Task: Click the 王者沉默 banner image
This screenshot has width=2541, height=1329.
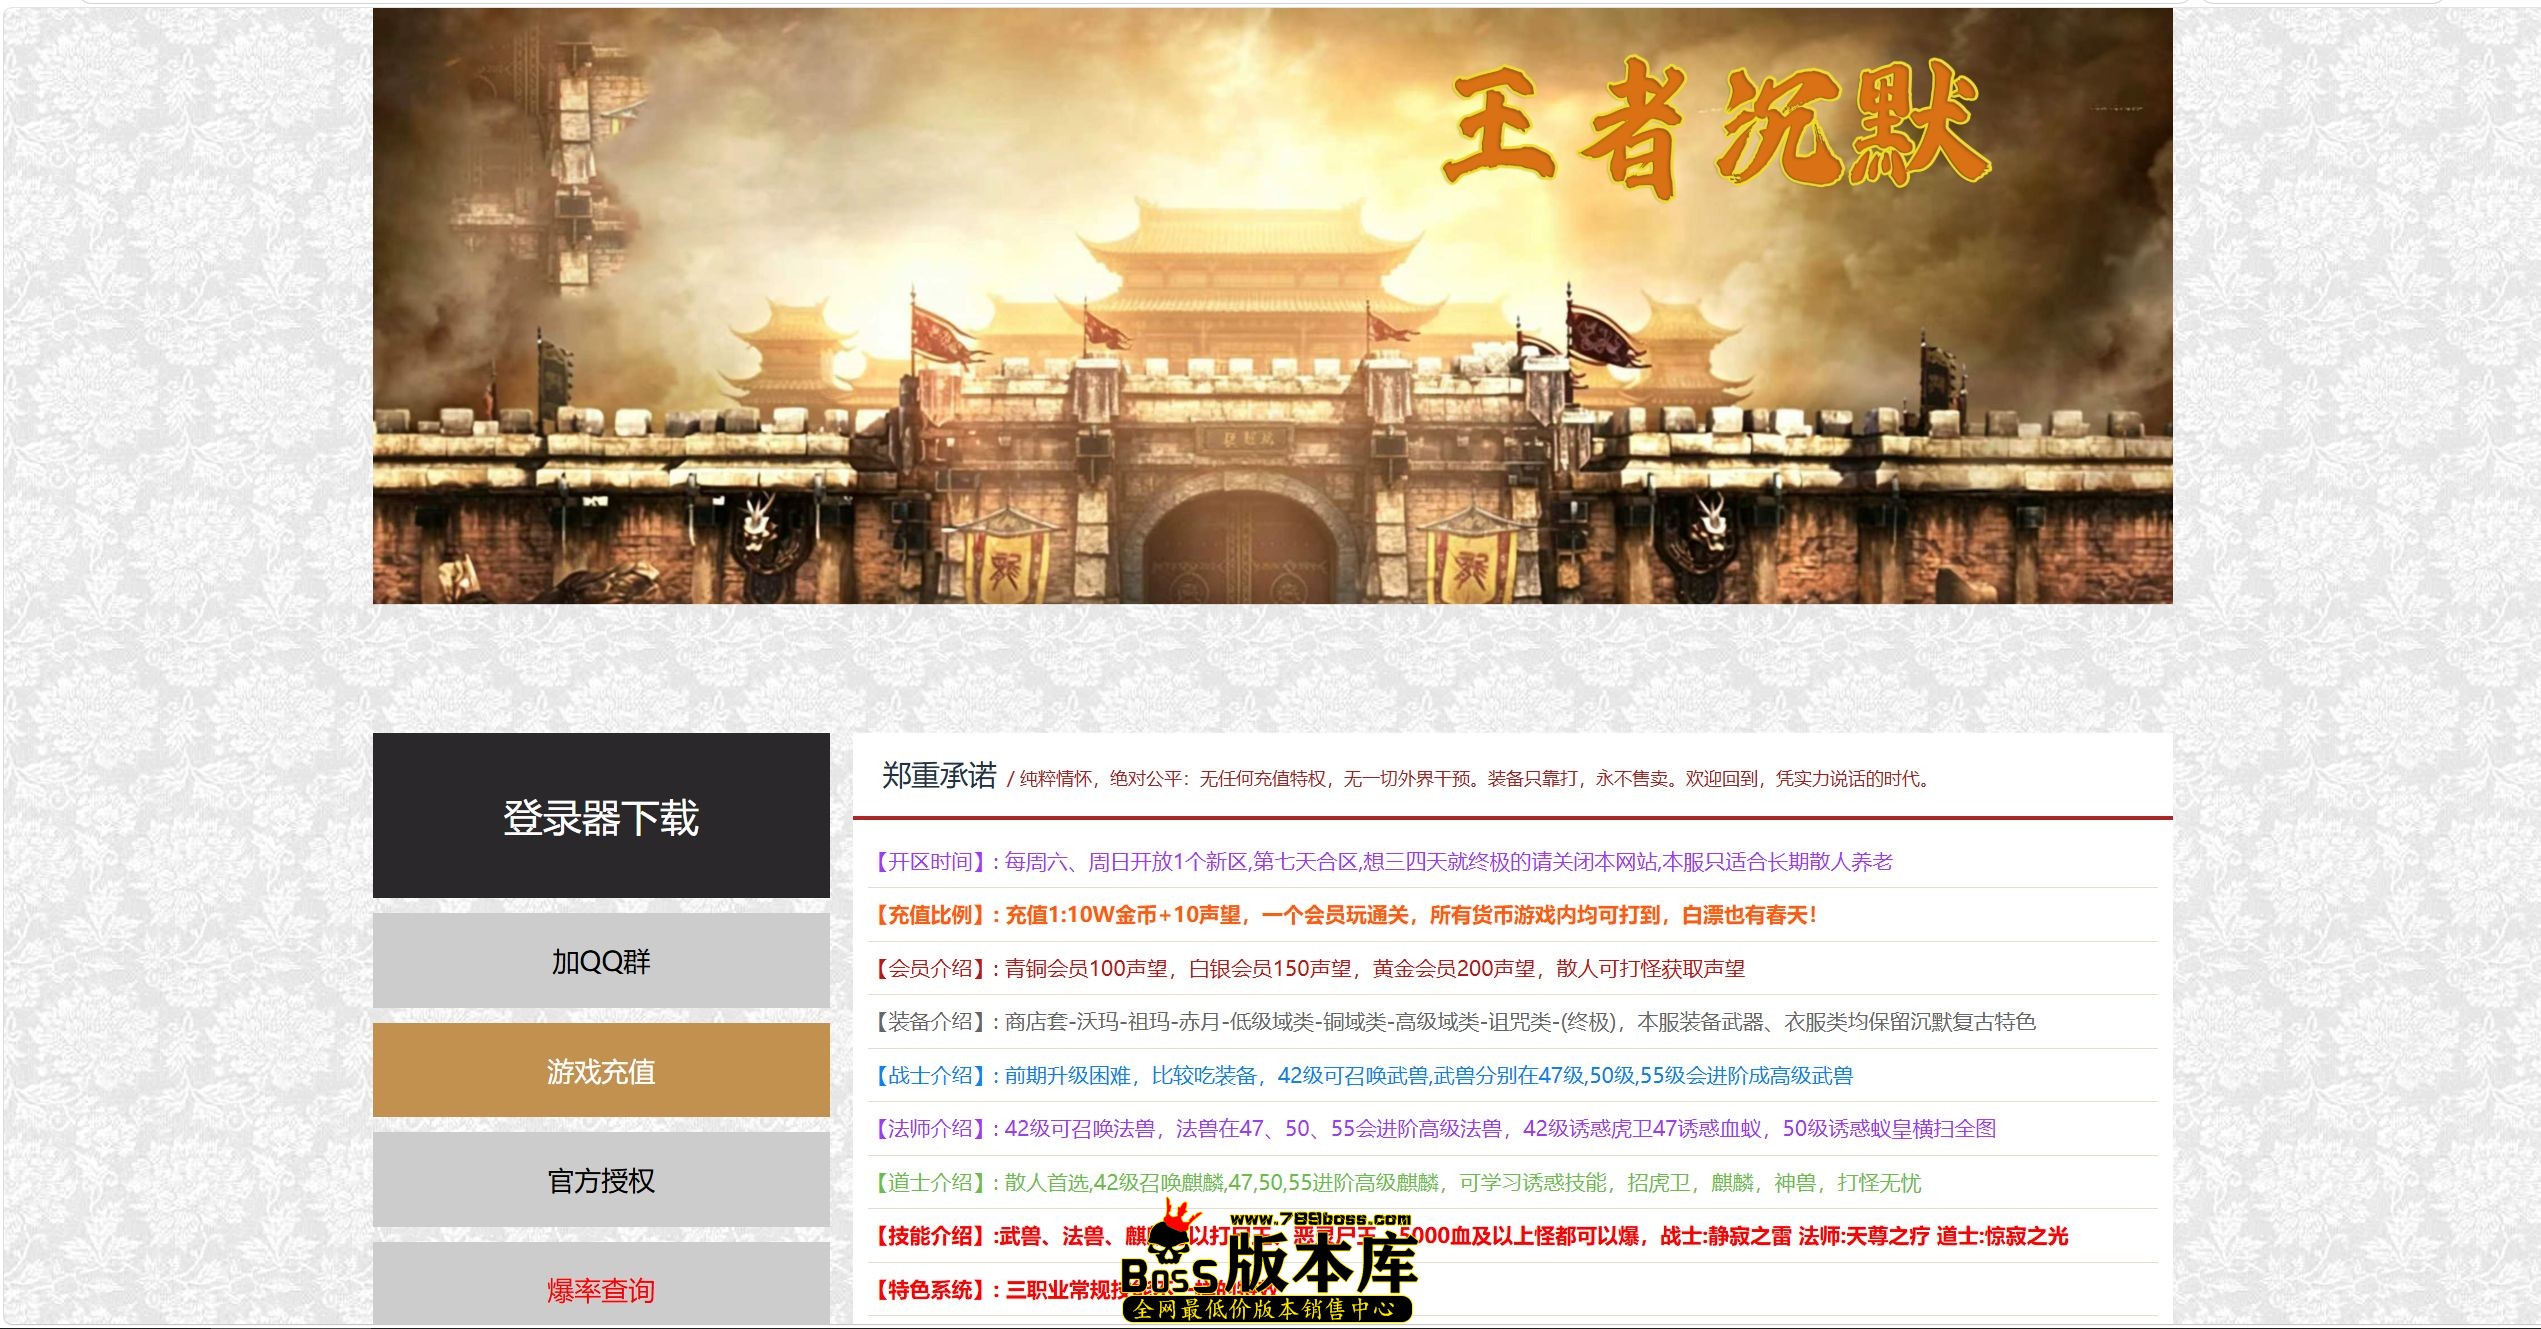Action: pyautogui.click(x=1272, y=306)
